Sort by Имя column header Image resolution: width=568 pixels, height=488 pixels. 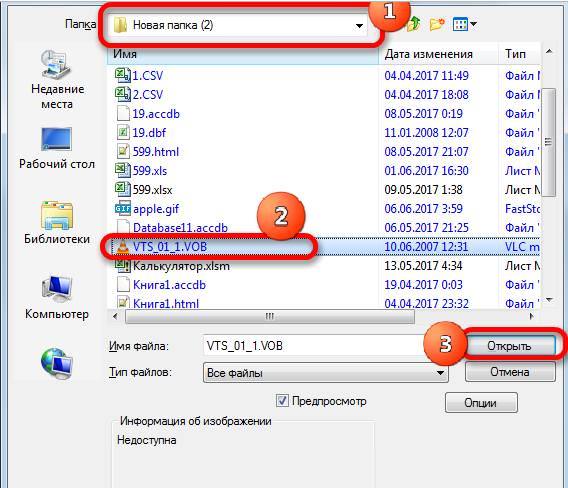243,54
